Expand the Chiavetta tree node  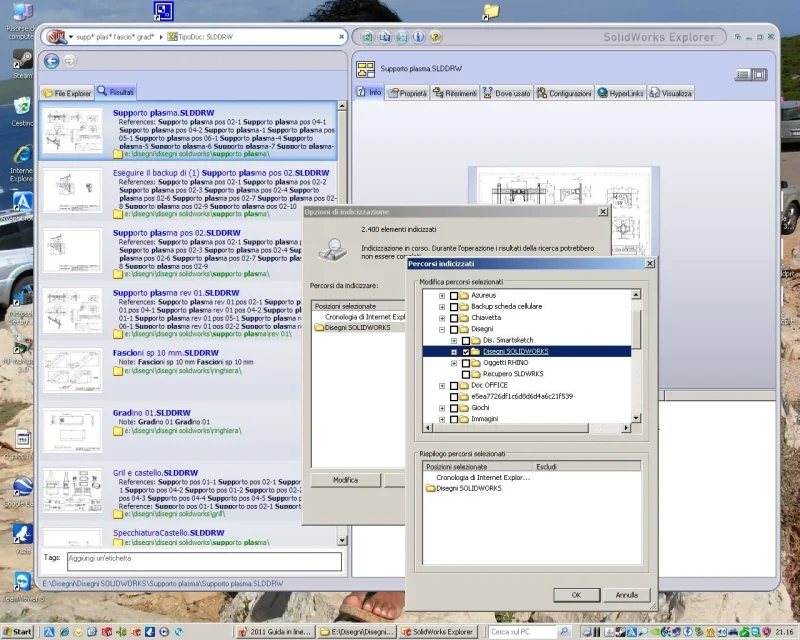(x=442, y=318)
